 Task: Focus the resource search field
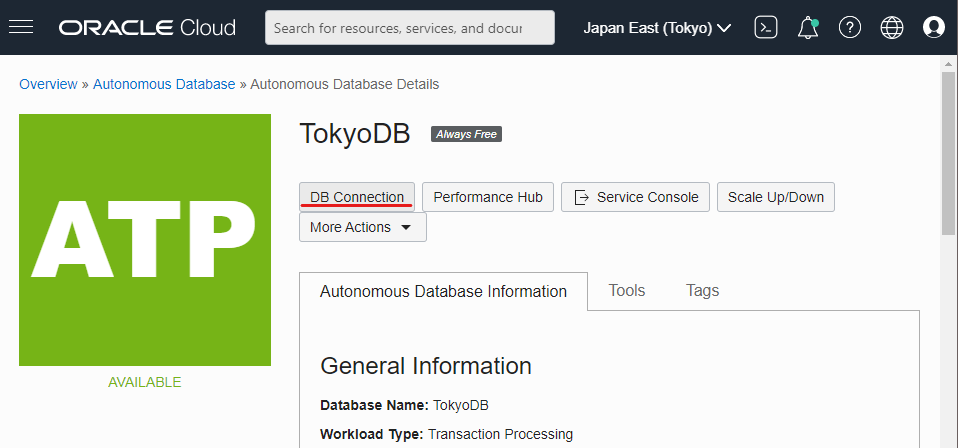[410, 28]
